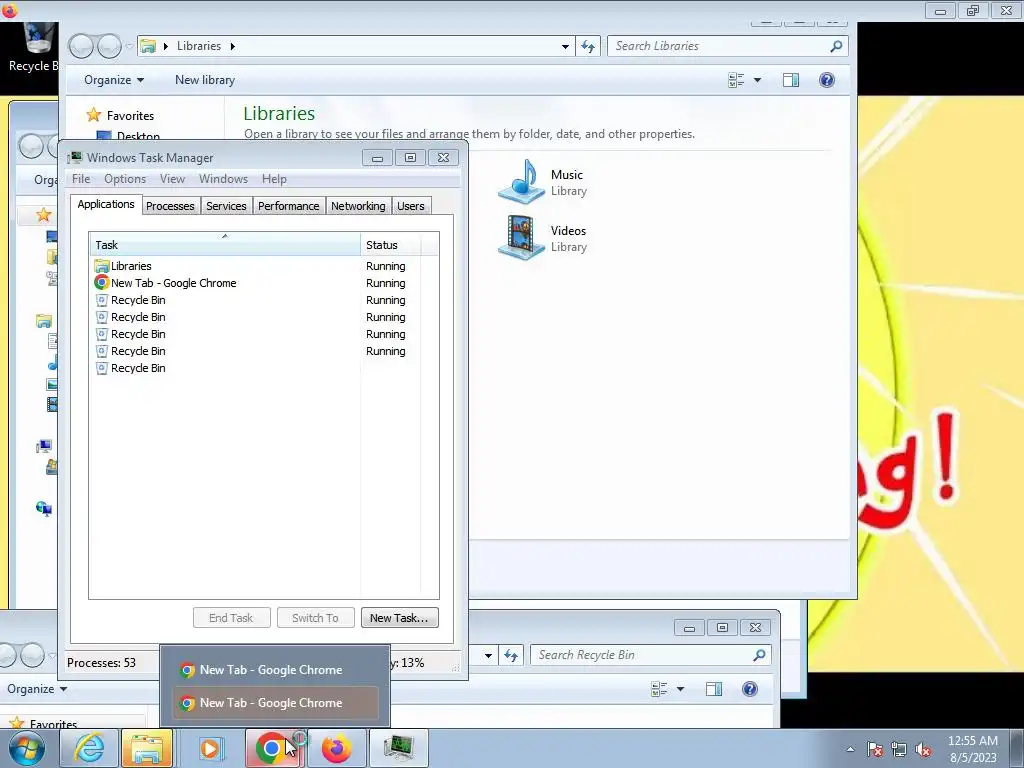This screenshot has width=1024, height=768.
Task: Open File menu in Task Manager
Action: click(81, 179)
